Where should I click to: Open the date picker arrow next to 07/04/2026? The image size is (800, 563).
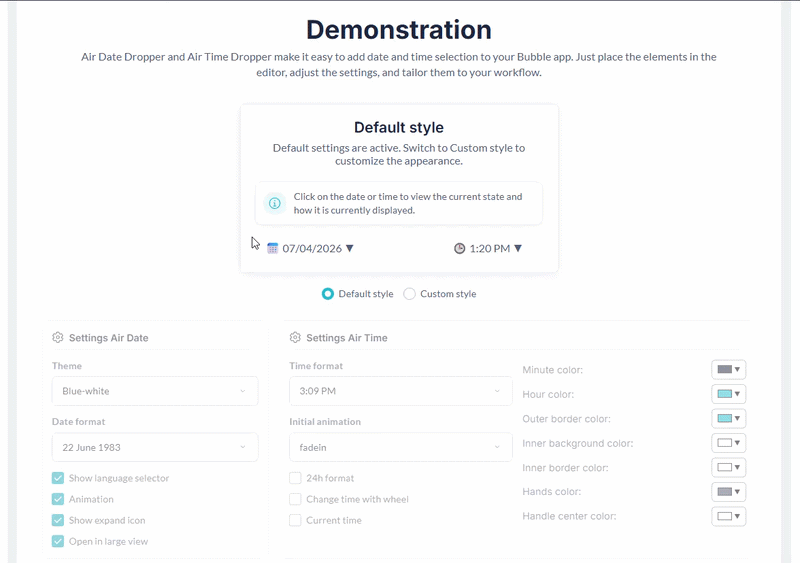tap(349, 248)
